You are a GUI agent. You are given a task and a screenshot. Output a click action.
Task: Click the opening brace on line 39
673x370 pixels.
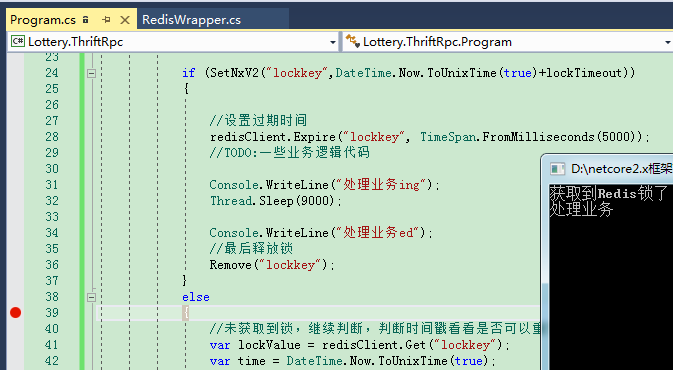coord(185,313)
